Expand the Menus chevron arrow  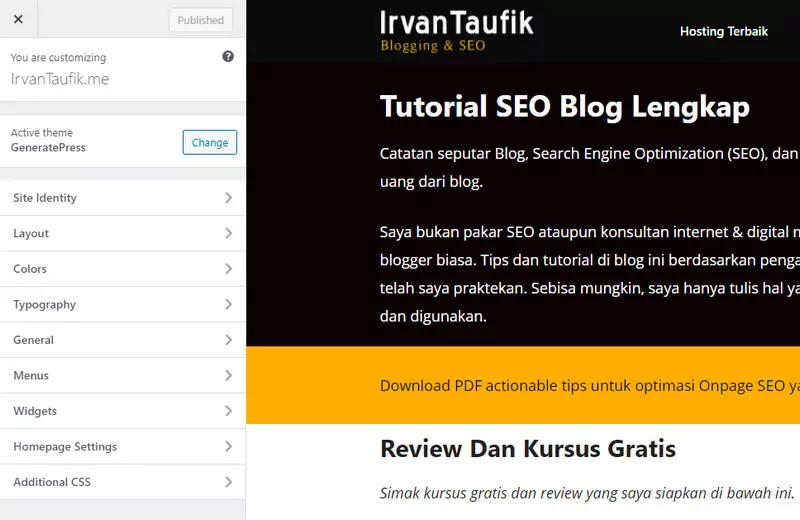pos(229,376)
